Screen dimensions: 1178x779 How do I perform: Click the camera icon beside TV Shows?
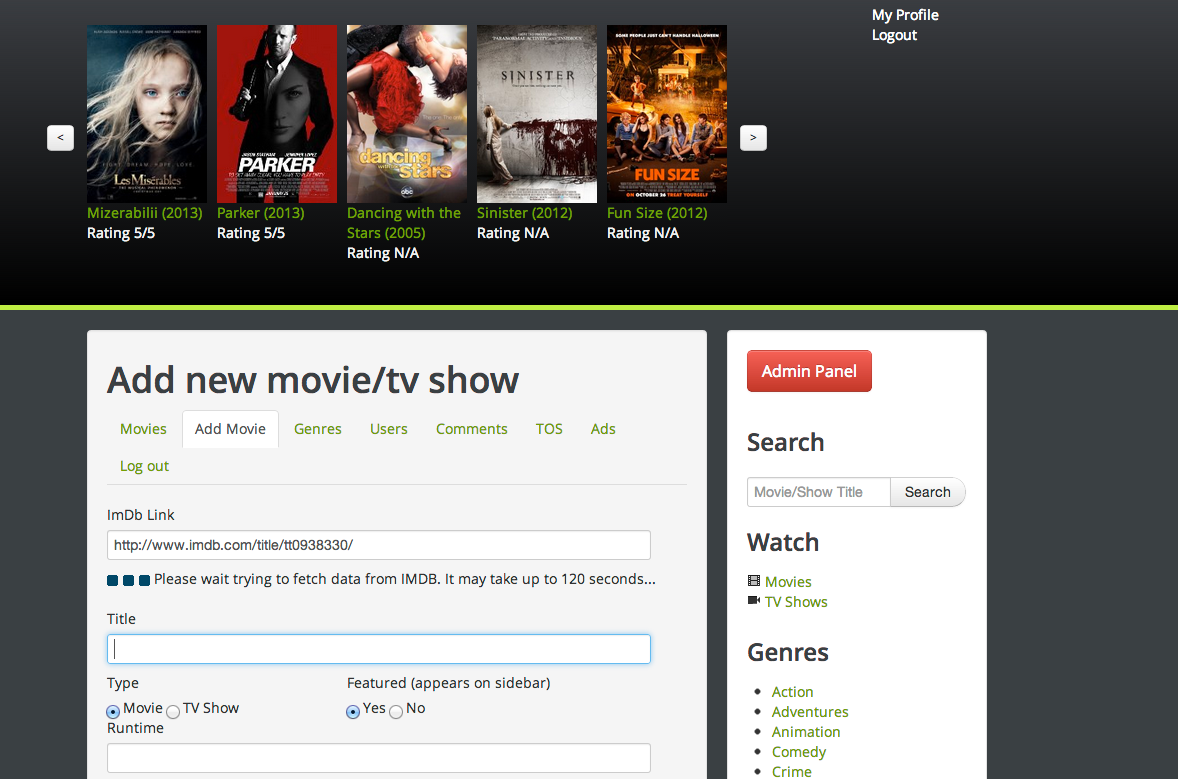[754, 601]
